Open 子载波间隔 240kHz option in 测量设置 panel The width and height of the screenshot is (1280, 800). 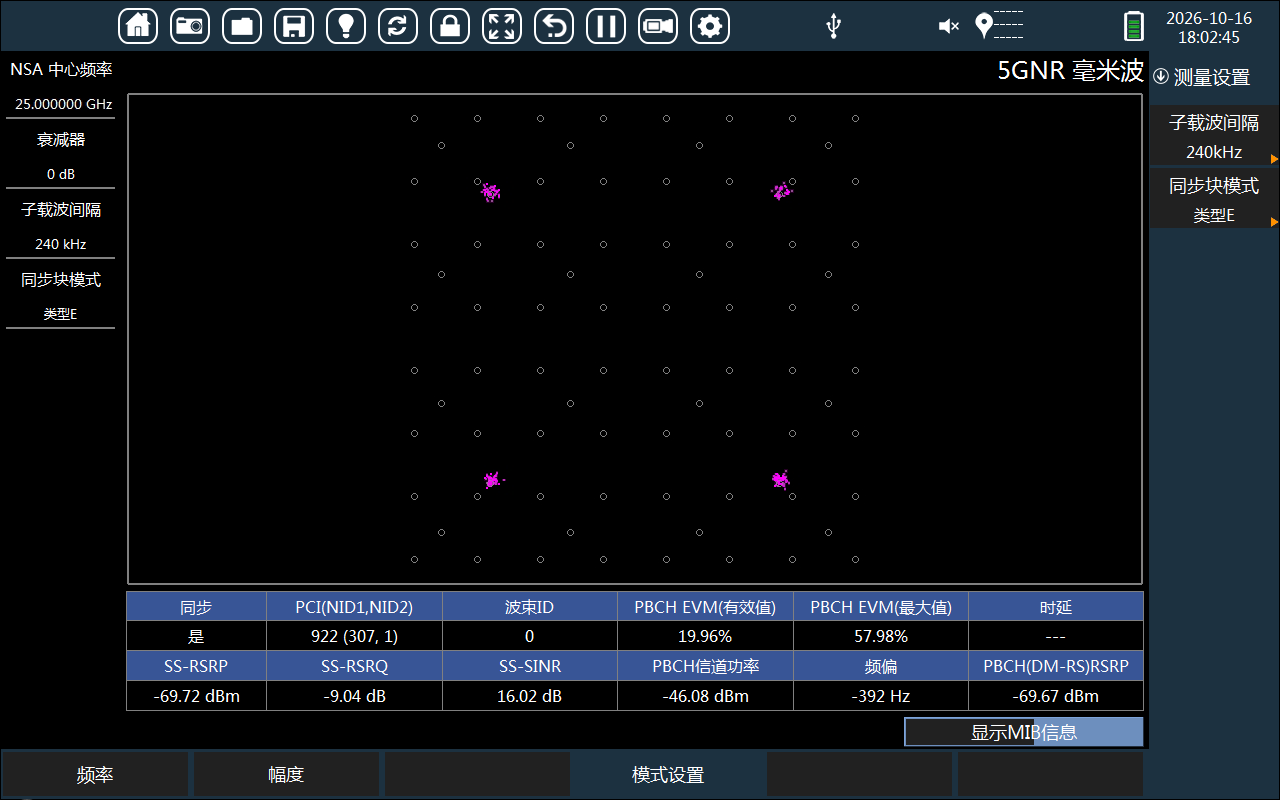click(1214, 137)
